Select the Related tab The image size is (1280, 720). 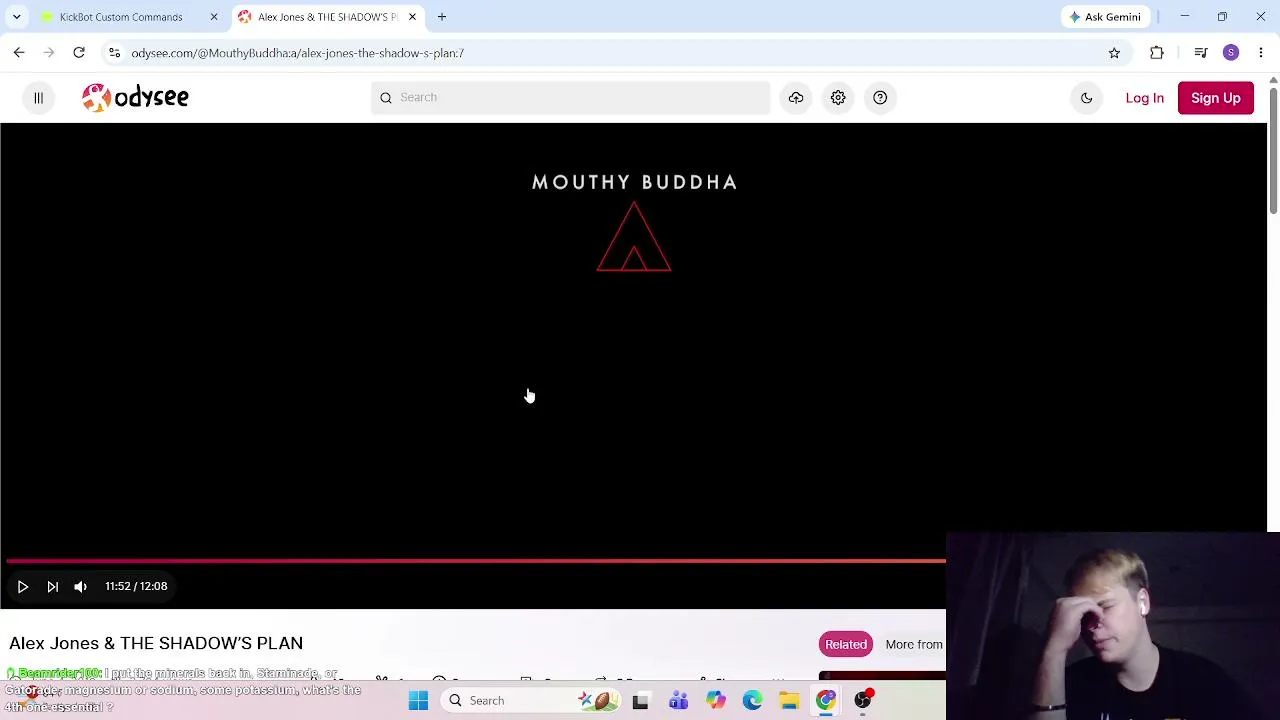point(846,644)
